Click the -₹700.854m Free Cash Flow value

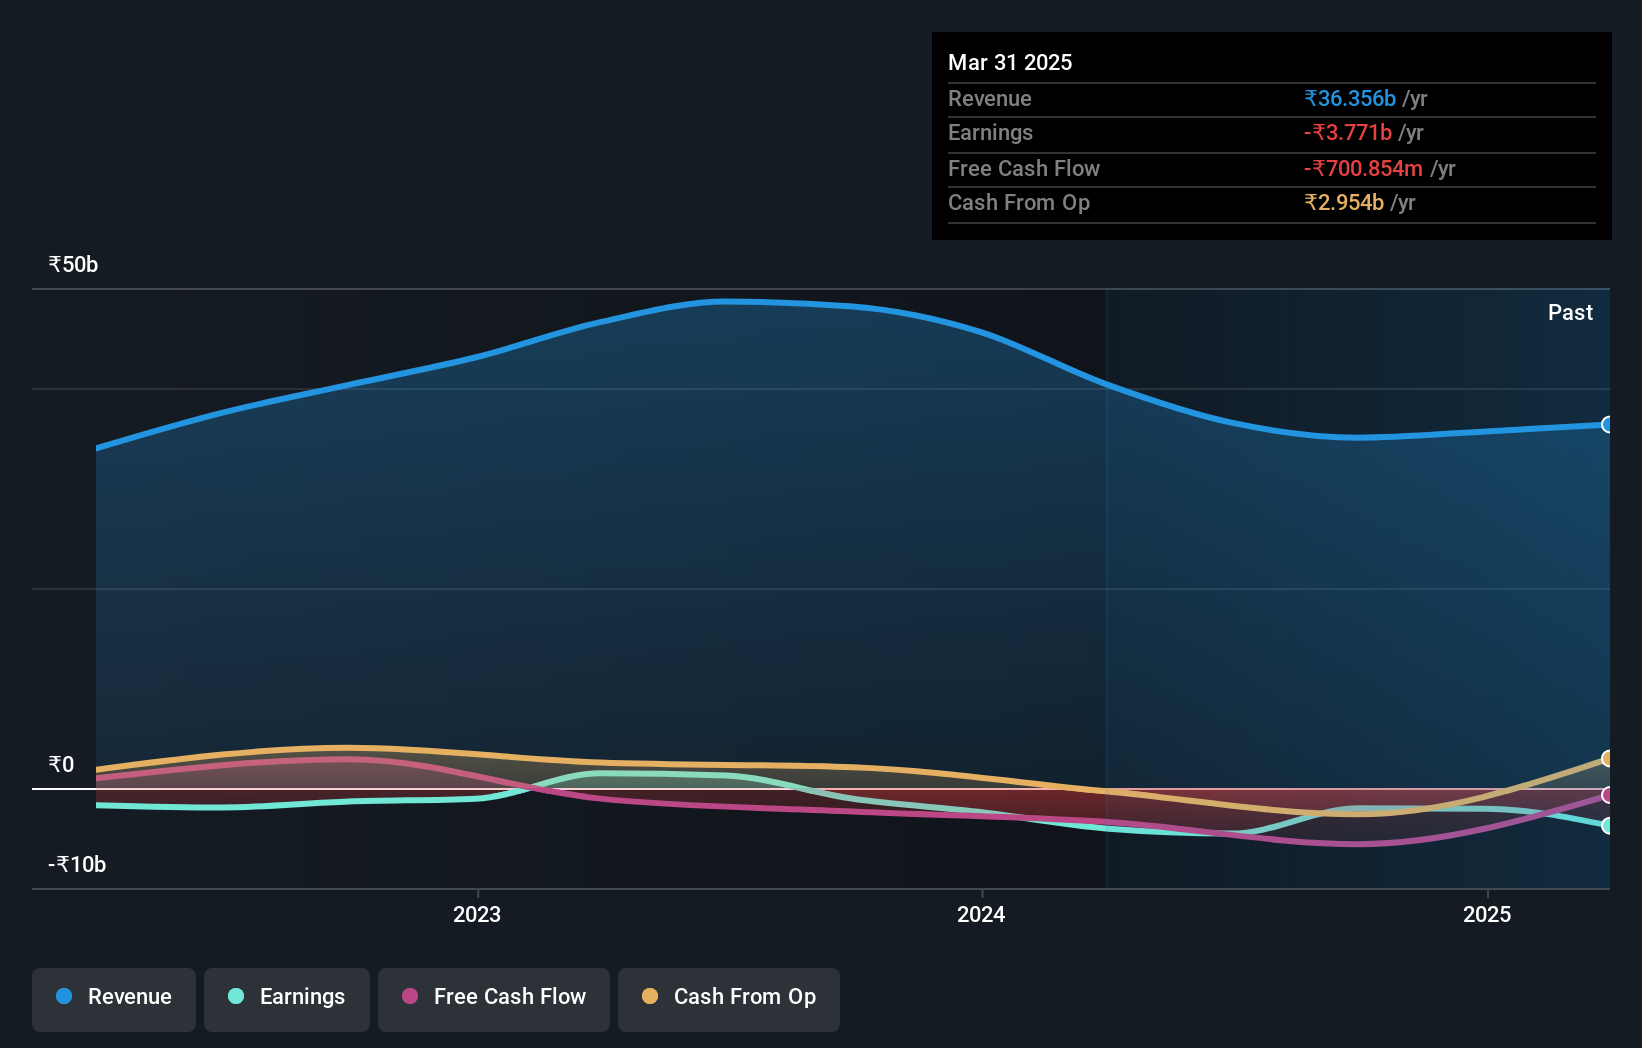[x=1363, y=169]
